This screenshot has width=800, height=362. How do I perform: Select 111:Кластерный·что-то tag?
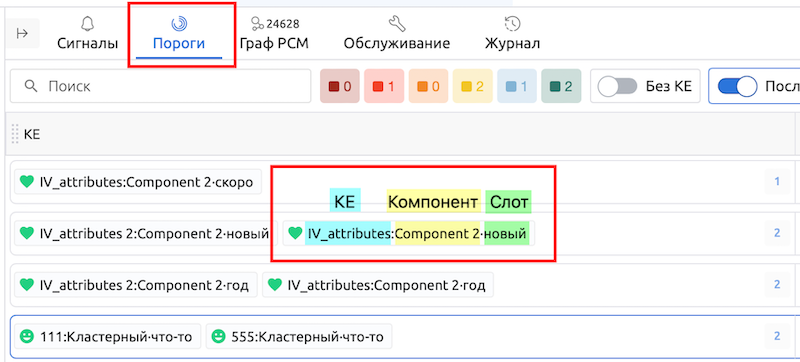click(x=108, y=337)
